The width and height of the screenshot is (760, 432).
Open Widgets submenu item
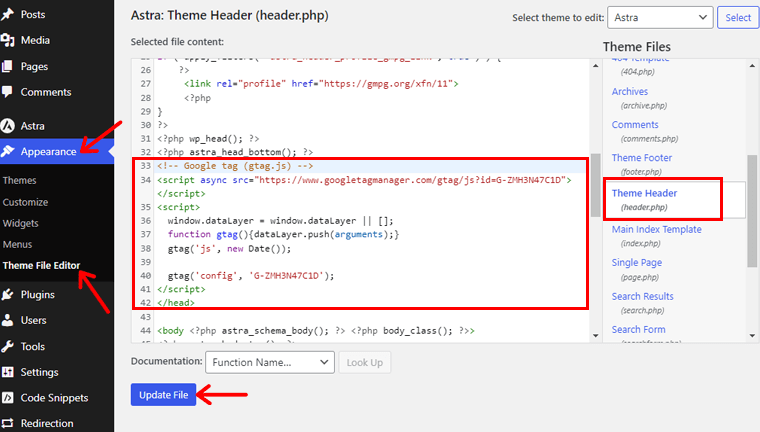coord(20,224)
